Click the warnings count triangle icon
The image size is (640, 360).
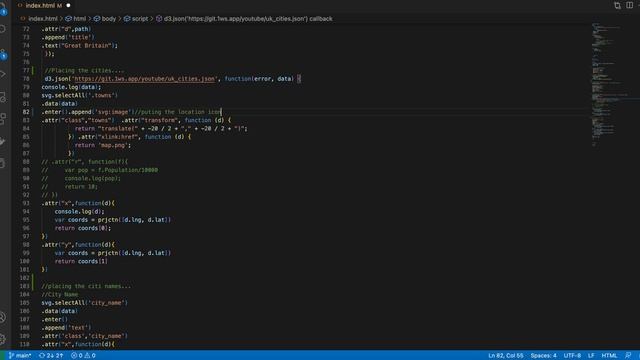[x=90, y=356]
